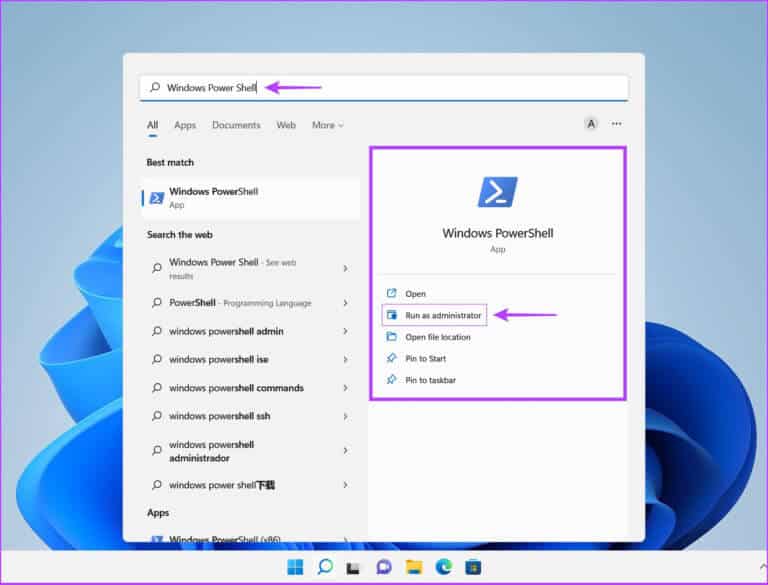Click the Run as administrator shield icon
This screenshot has height=585, width=768.
coord(391,315)
